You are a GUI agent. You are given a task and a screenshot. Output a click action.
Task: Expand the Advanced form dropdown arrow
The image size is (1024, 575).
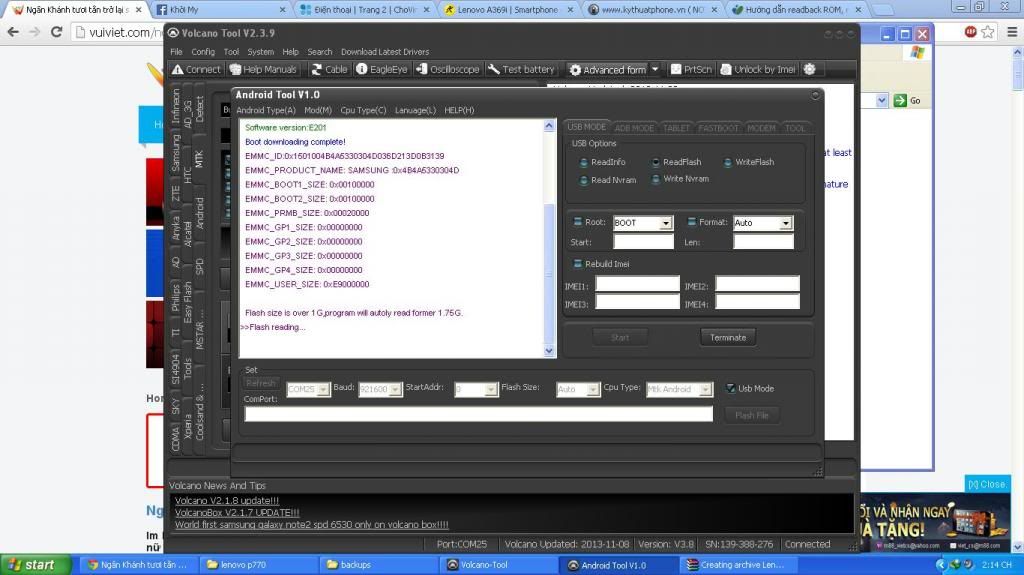point(655,69)
